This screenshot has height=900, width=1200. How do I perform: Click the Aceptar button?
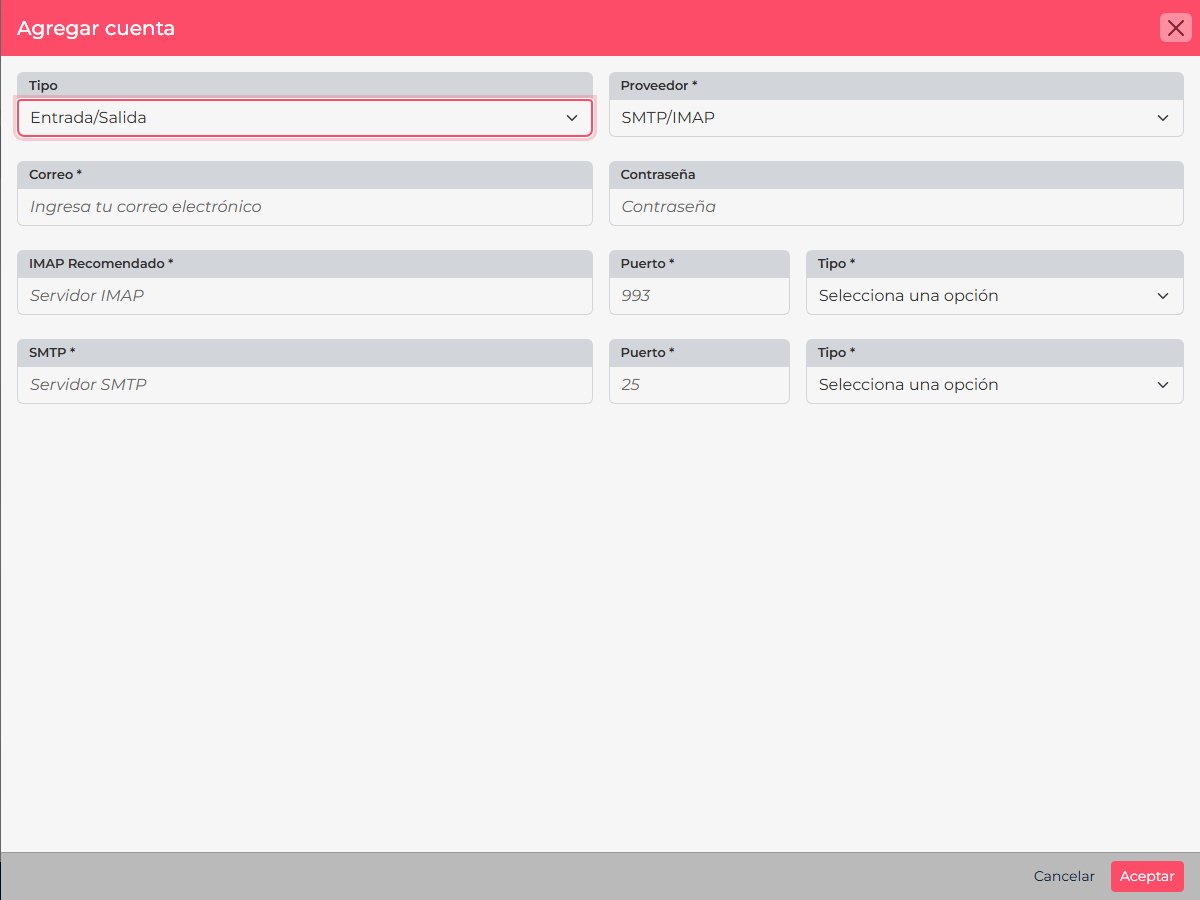[x=1147, y=876]
